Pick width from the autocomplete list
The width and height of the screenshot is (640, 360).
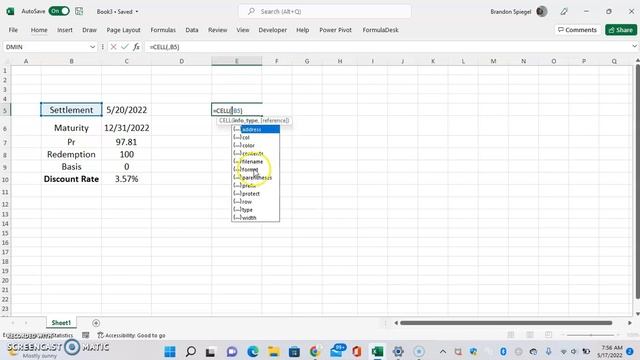(x=256, y=218)
